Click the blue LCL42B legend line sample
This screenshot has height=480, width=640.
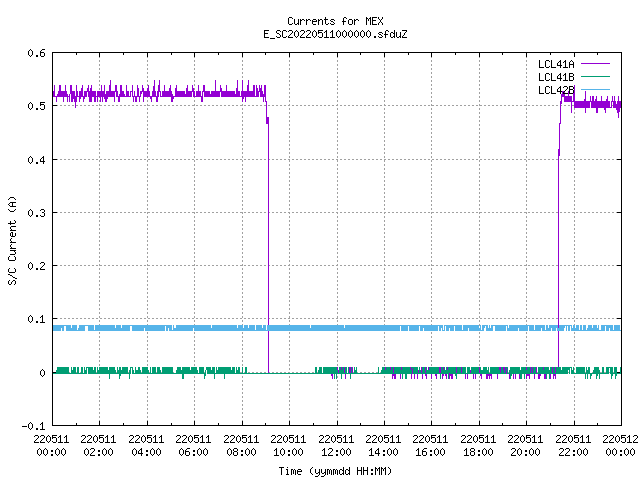[595, 89]
